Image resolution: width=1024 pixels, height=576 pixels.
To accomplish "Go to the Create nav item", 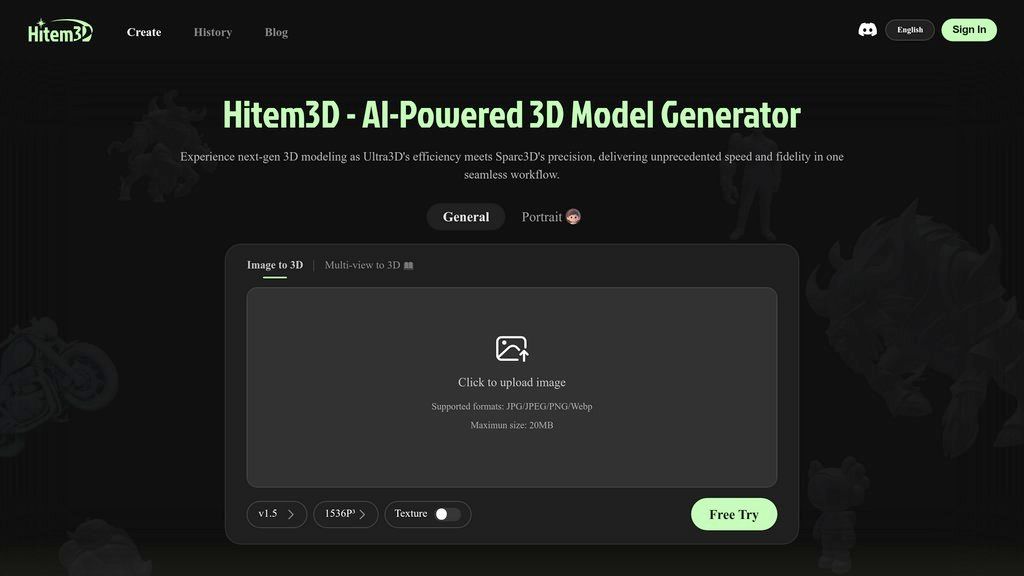I will point(144,32).
